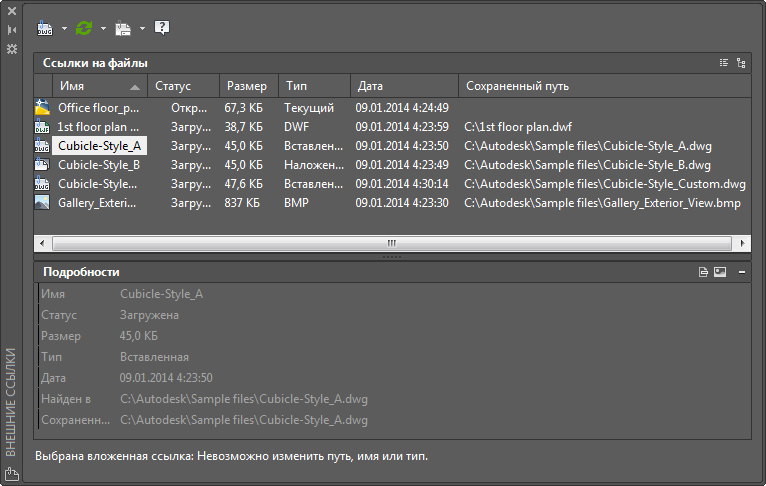This screenshot has width=766, height=486.
Task: Sort by the Сохраненный путь column header
Action: tap(605, 86)
